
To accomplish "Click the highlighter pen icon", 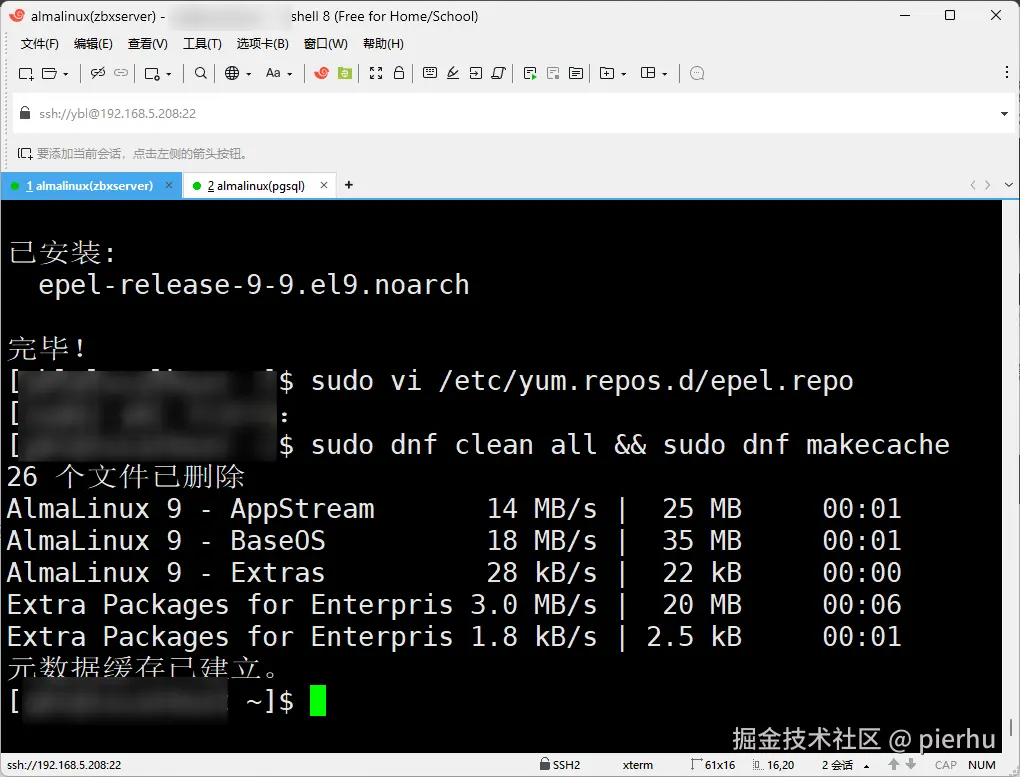I will click(x=453, y=73).
